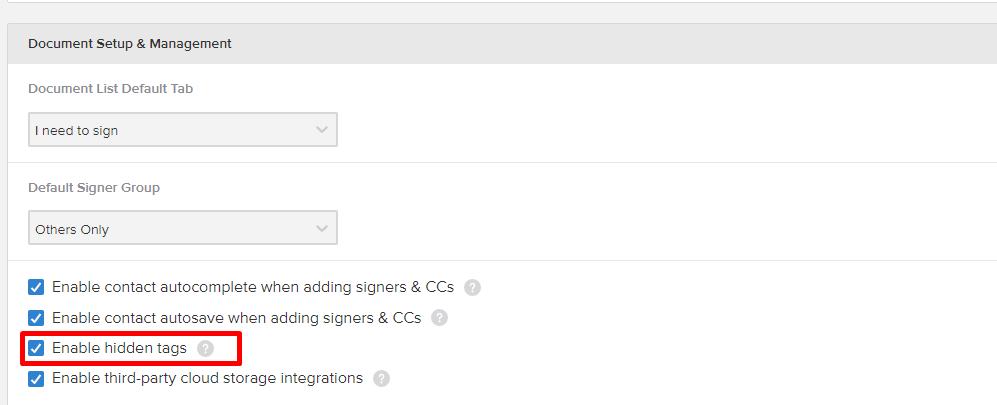Open the 'Others Only' signer group dropdown
The height and width of the screenshot is (405, 997).
click(182, 228)
